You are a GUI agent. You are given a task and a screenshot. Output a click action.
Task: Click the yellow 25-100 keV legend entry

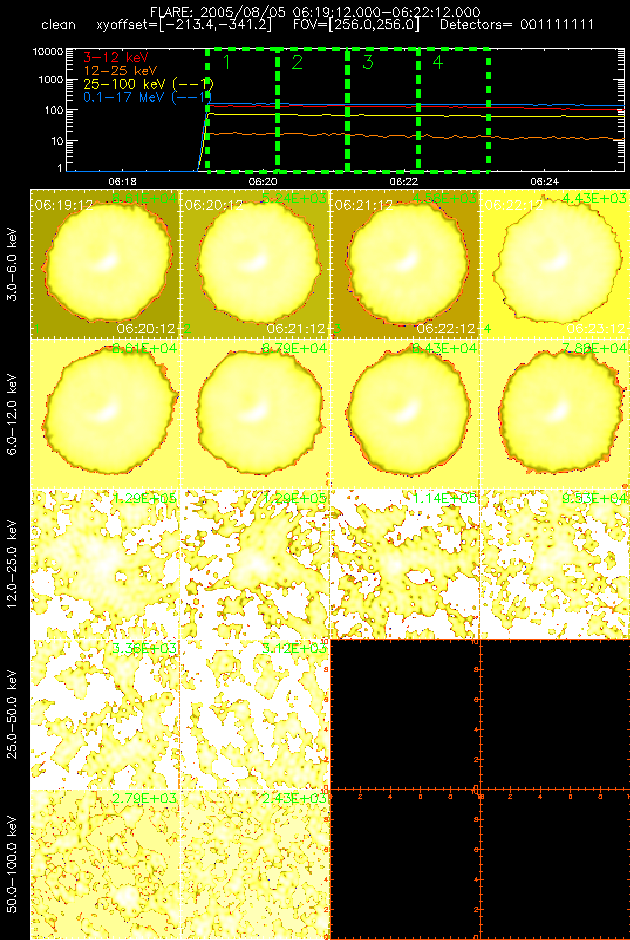click(x=148, y=83)
